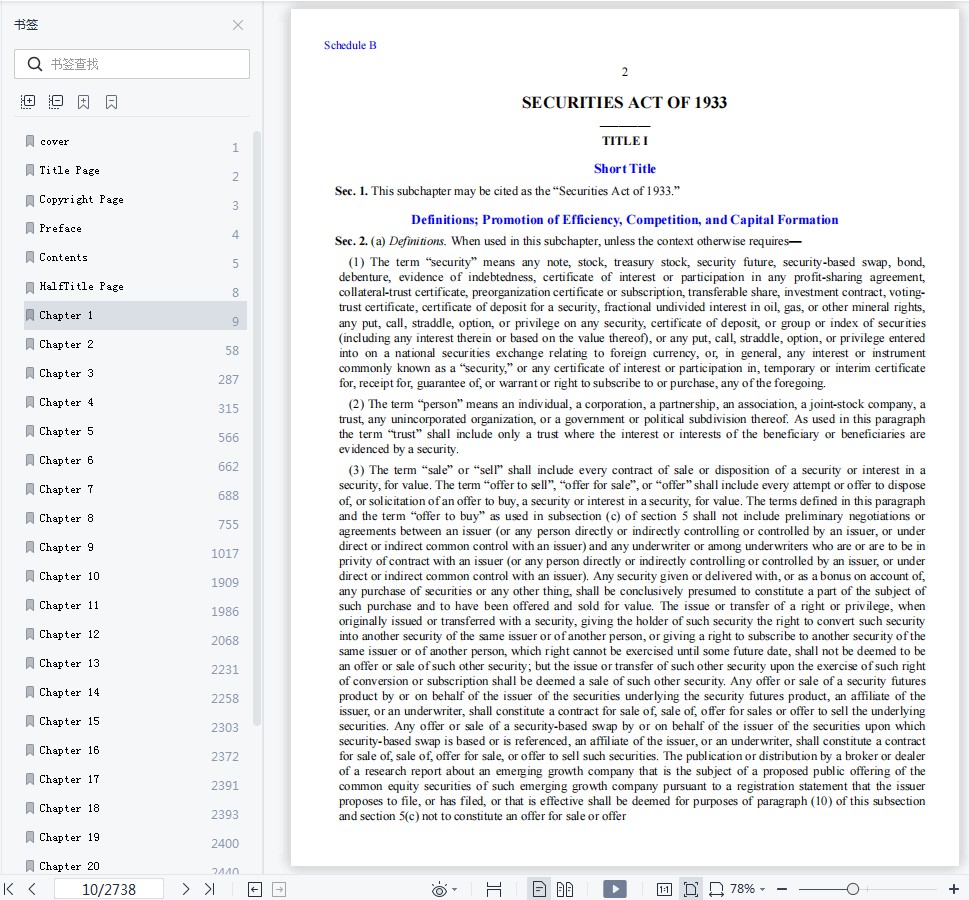Viewport: 969px width, 900px height.
Task: Go back to the previous view
Action: [x=255, y=889]
